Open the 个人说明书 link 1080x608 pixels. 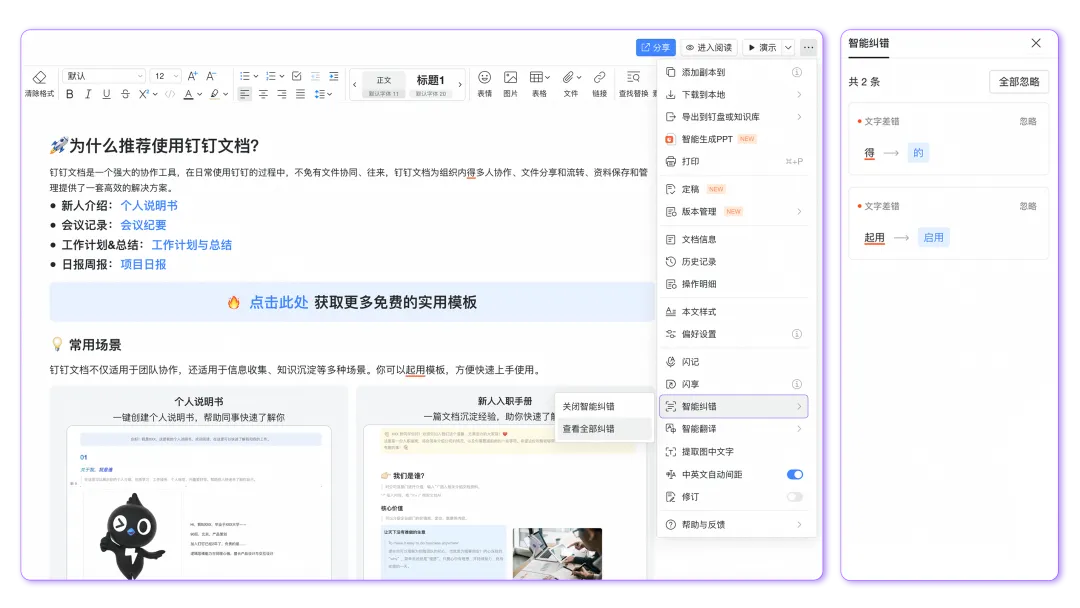coord(149,206)
